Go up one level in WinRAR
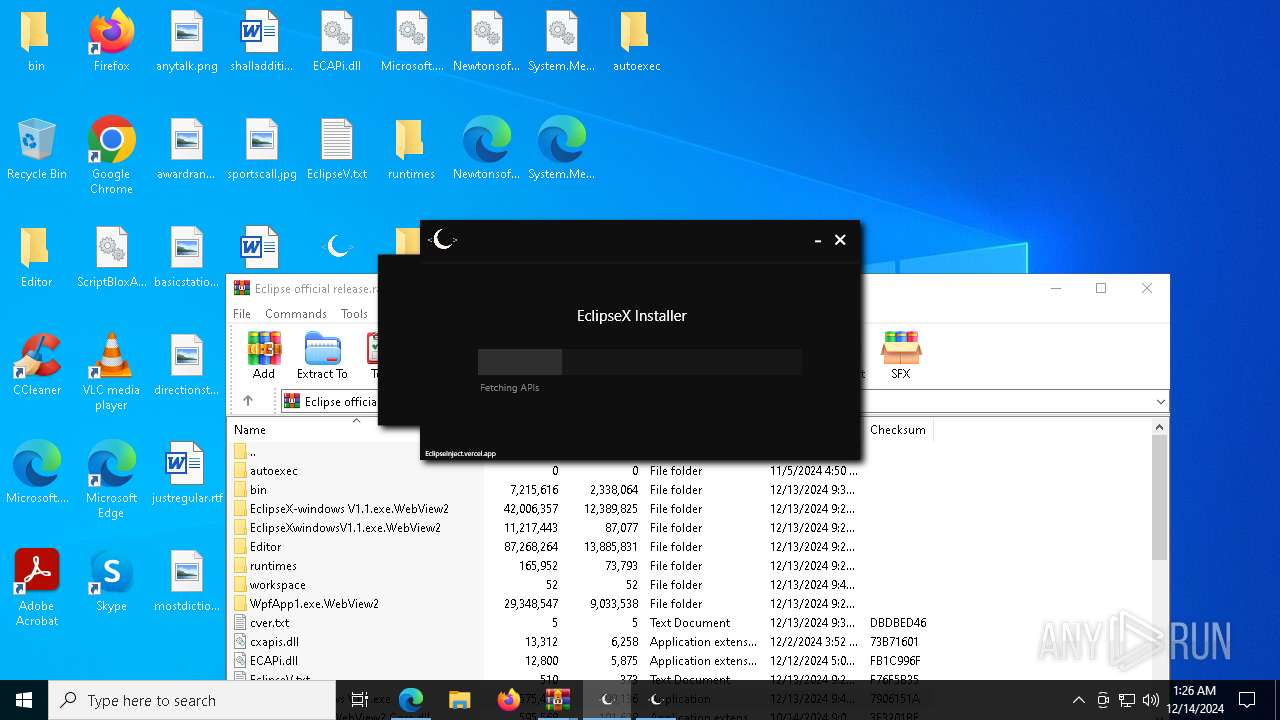 [248, 401]
